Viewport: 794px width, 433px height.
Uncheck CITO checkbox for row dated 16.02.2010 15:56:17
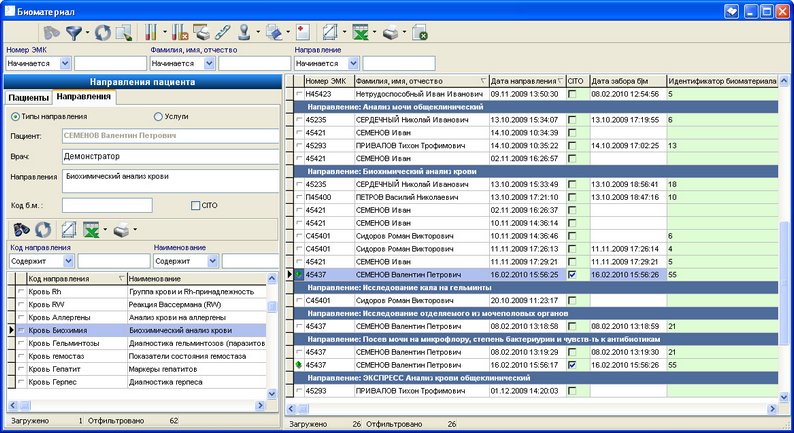(572, 365)
